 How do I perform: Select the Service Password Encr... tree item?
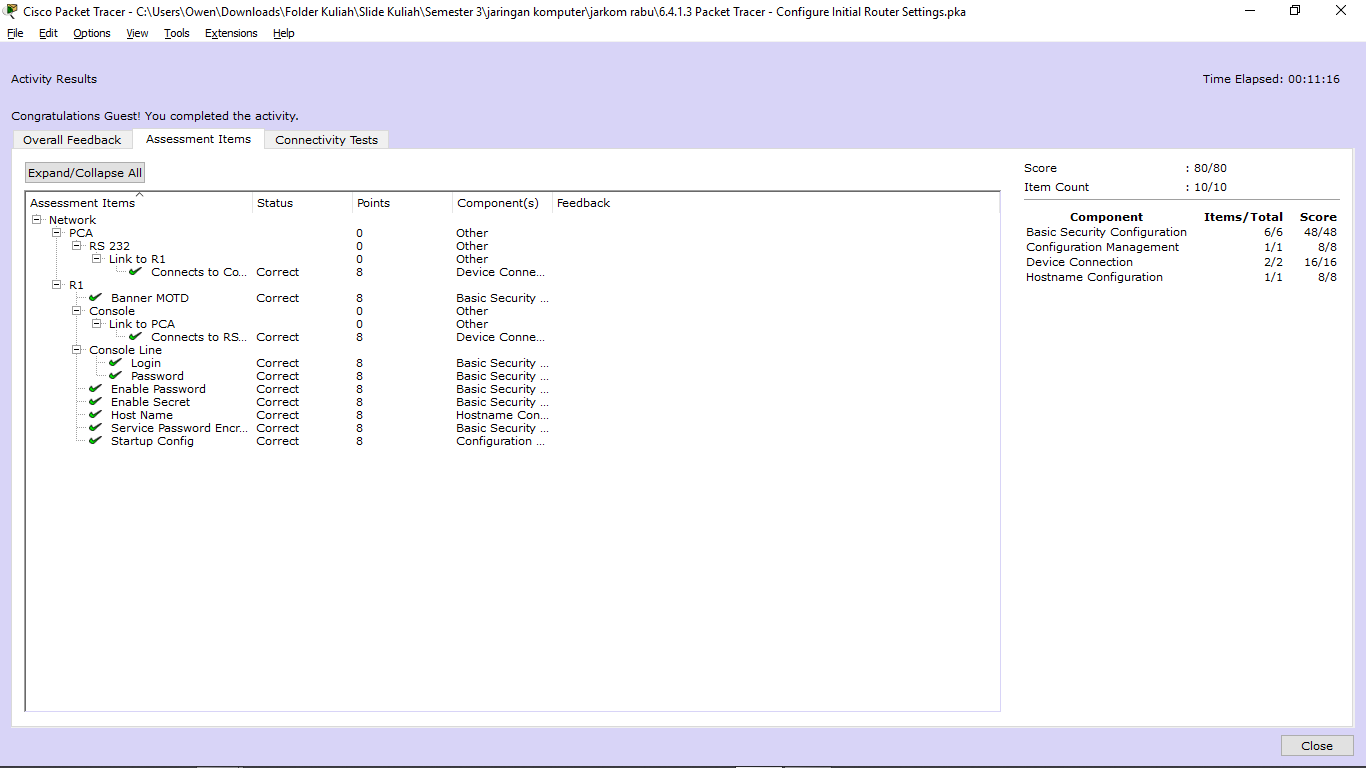click(x=180, y=428)
